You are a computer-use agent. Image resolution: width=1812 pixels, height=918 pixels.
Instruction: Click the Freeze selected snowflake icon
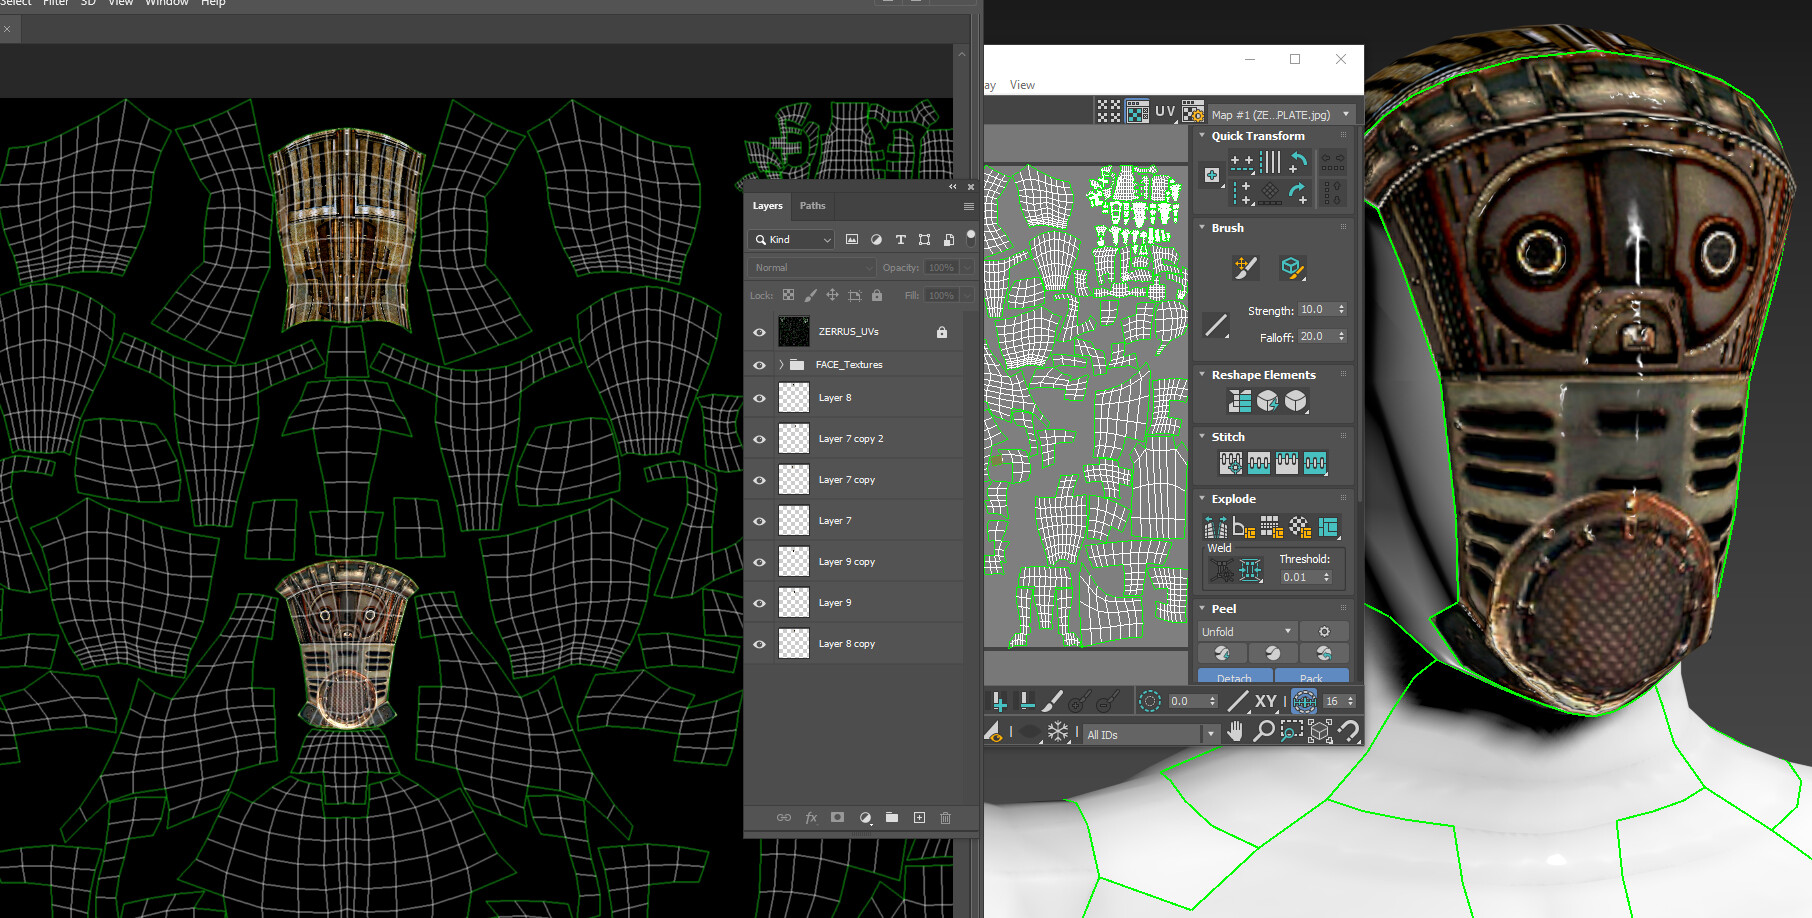(x=1058, y=732)
